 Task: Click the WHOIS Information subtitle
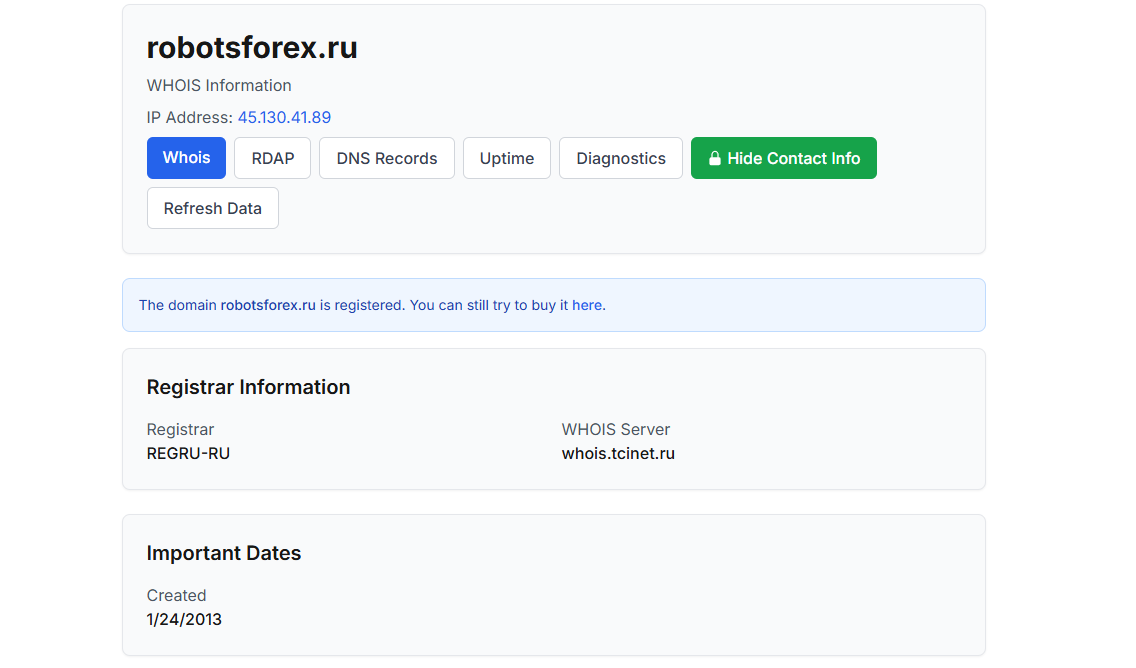pyautogui.click(x=219, y=86)
